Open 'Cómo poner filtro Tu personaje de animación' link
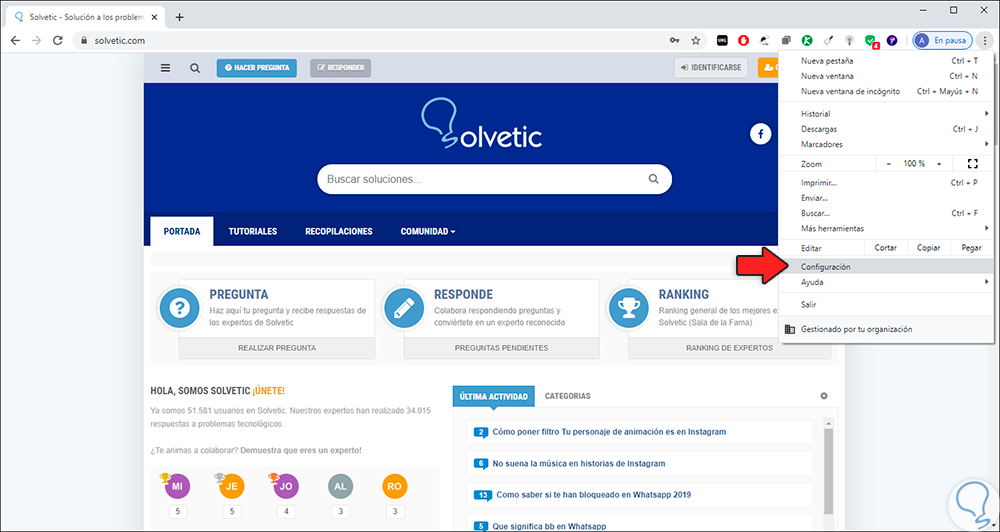This screenshot has width=1000, height=532. pyautogui.click(x=609, y=432)
